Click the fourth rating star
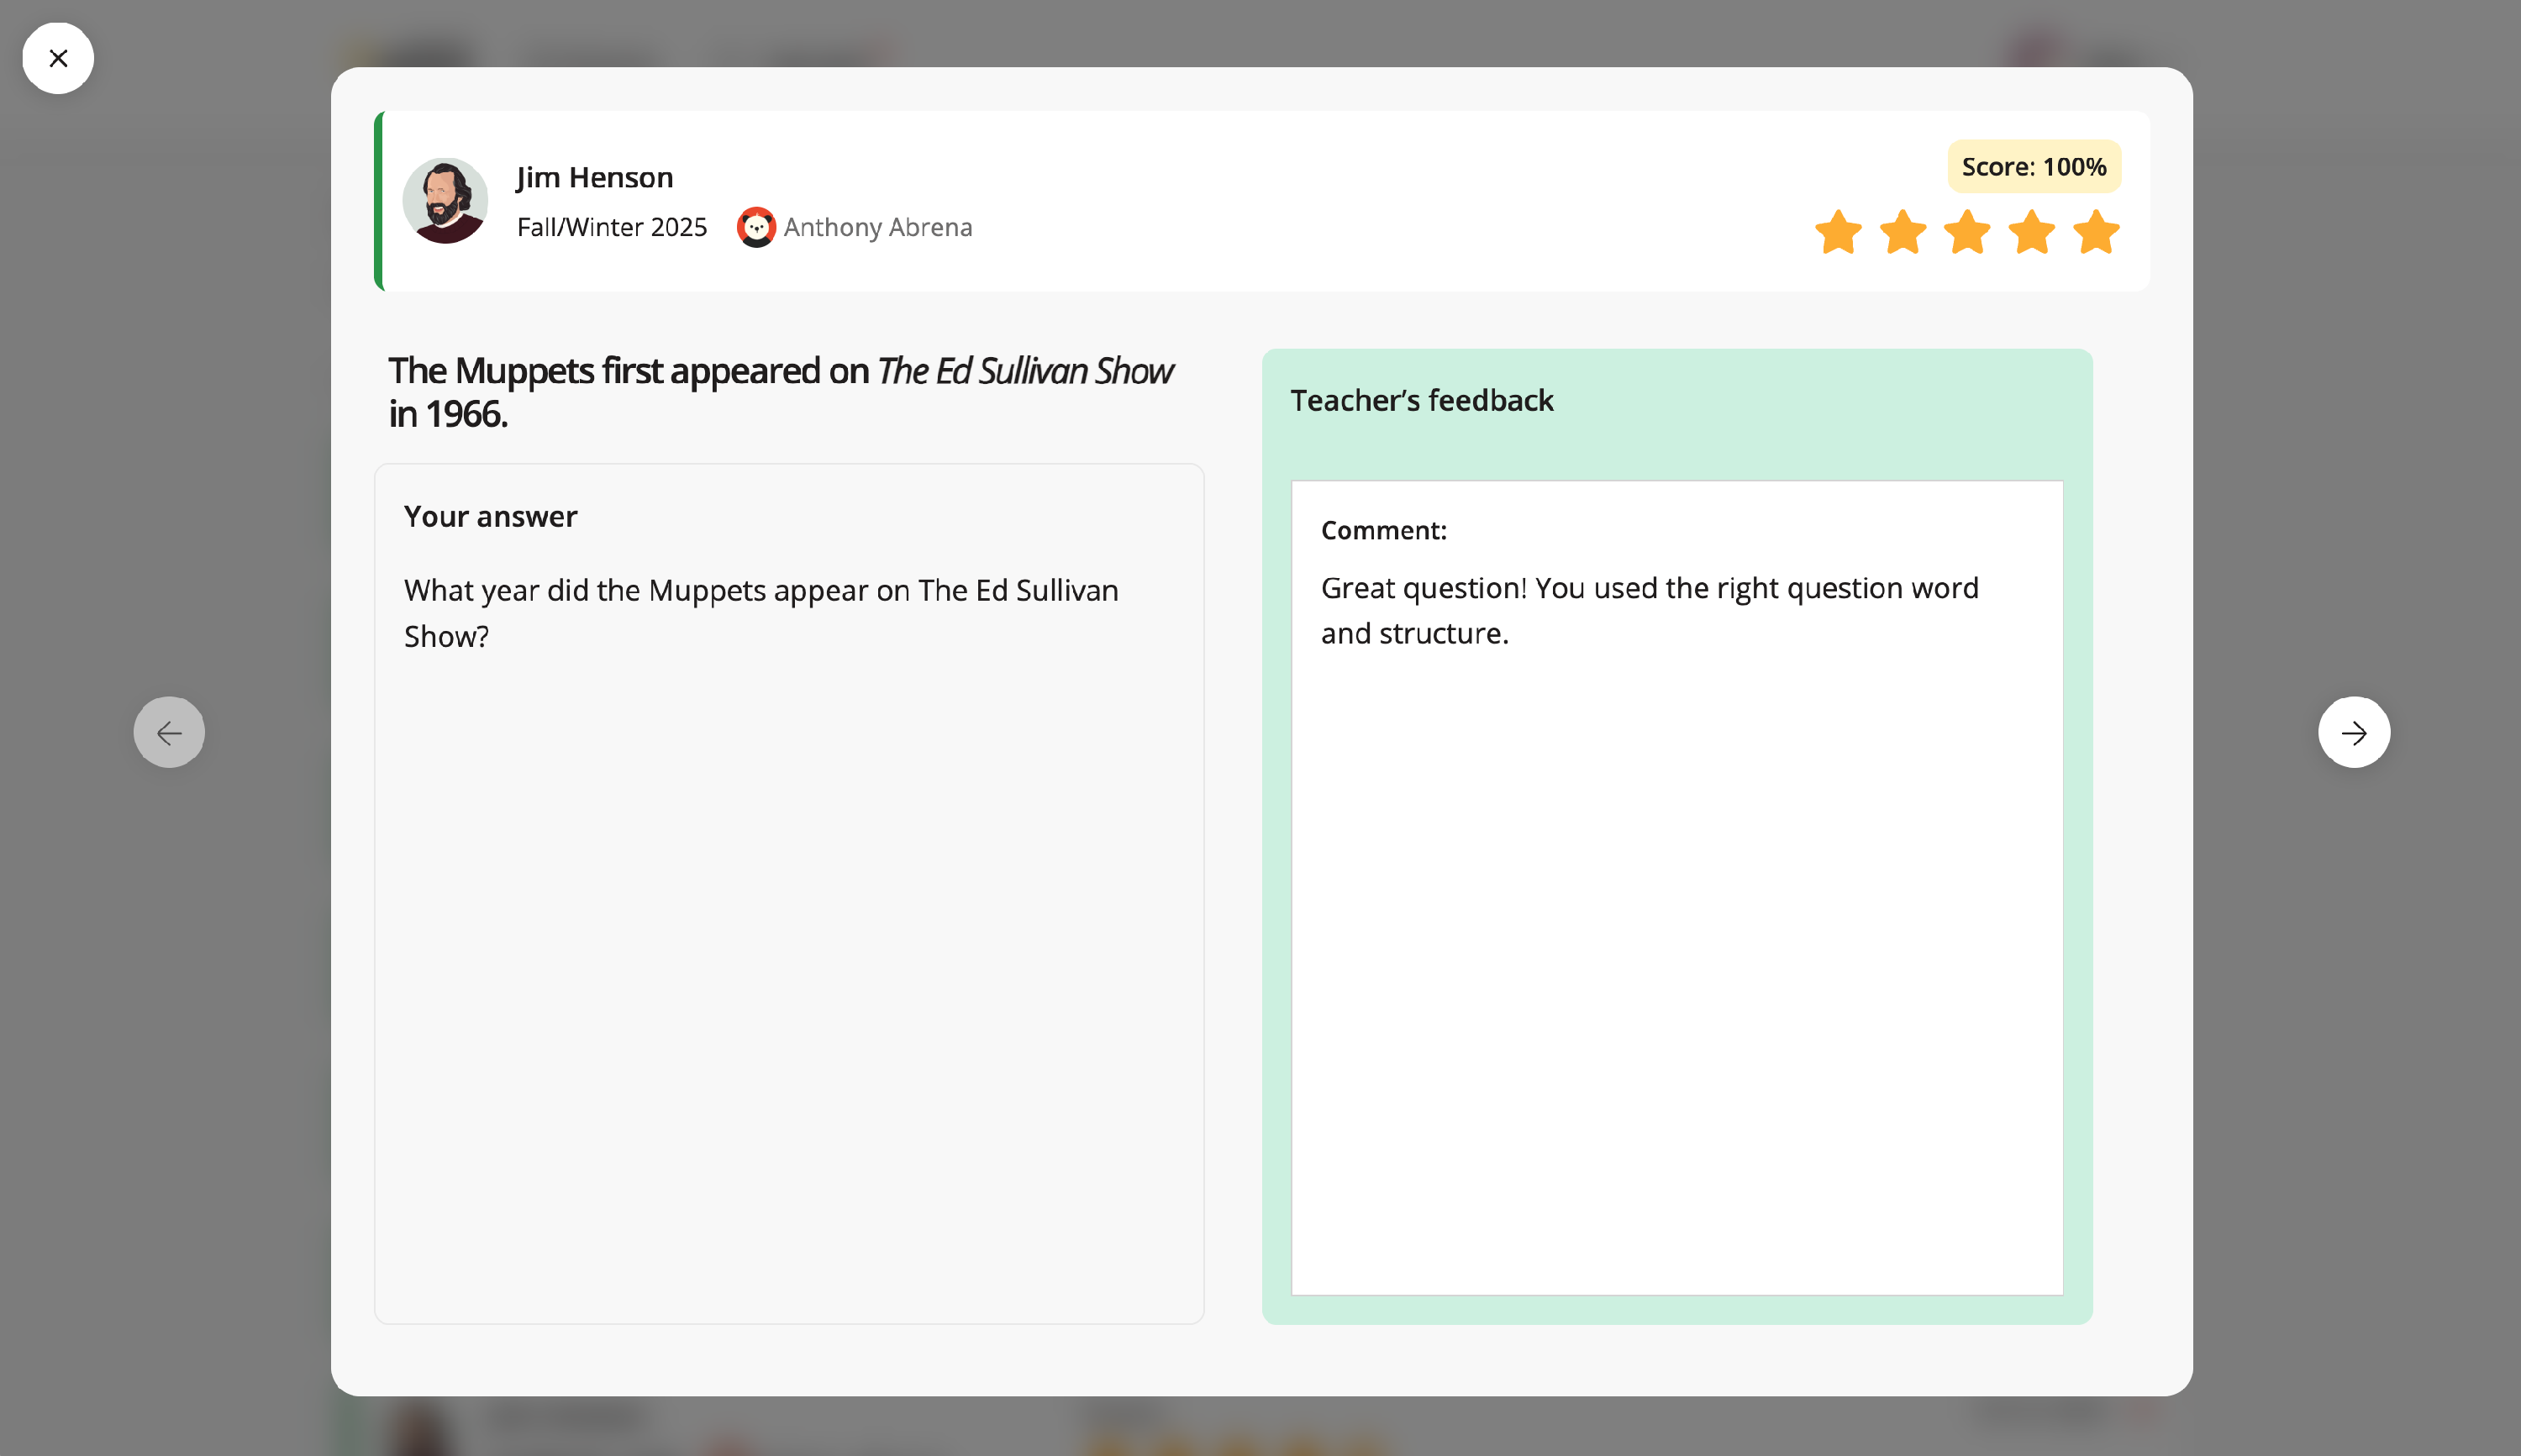This screenshot has width=2521, height=1456. click(2032, 233)
